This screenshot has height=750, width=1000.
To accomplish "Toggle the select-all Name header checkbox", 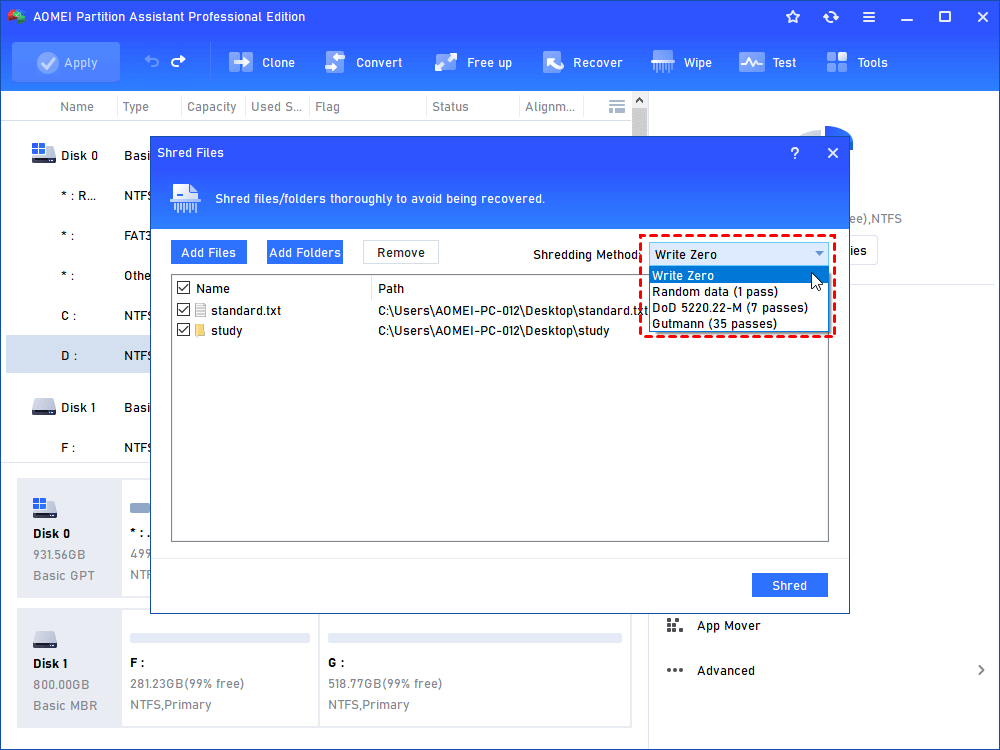I will pyautogui.click(x=183, y=288).
